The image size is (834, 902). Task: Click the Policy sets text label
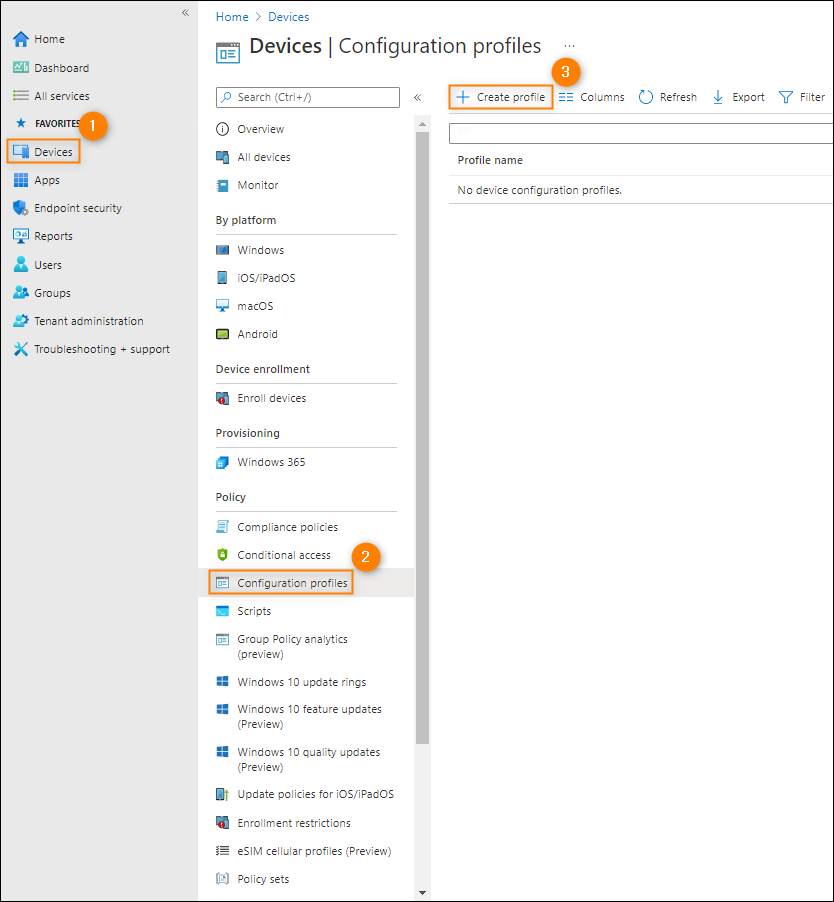pyautogui.click(x=263, y=879)
